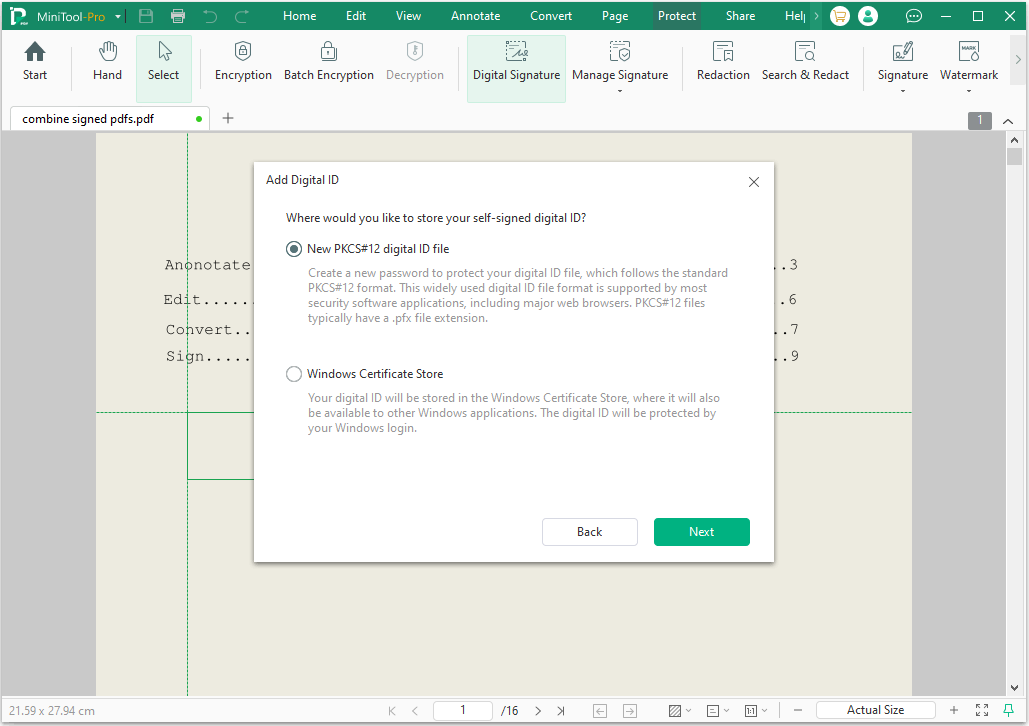Screen dimensions: 1029x726
Task: Toggle full screen mode icon
Action: coord(982,710)
